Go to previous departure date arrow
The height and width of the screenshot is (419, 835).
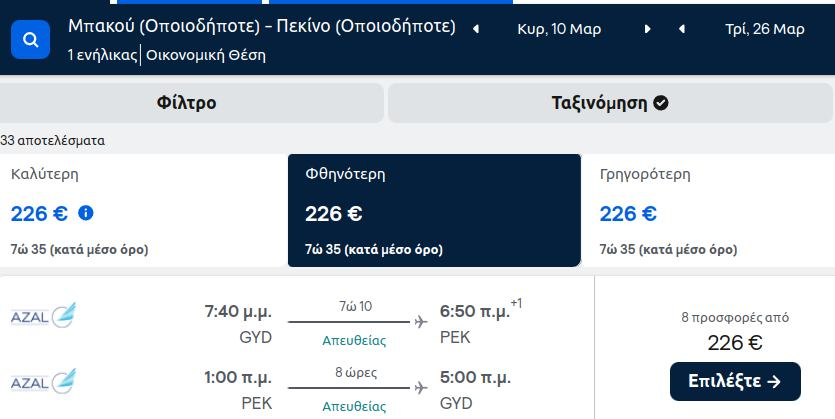point(476,29)
